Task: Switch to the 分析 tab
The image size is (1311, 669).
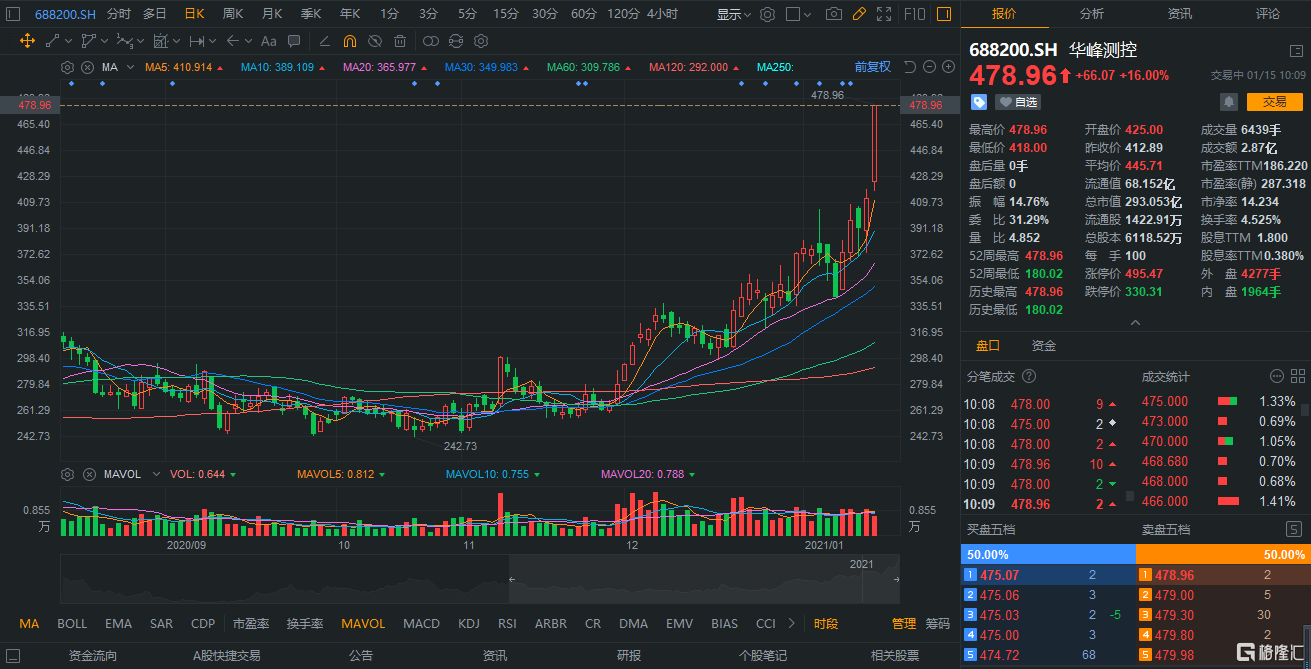Action: [1092, 14]
